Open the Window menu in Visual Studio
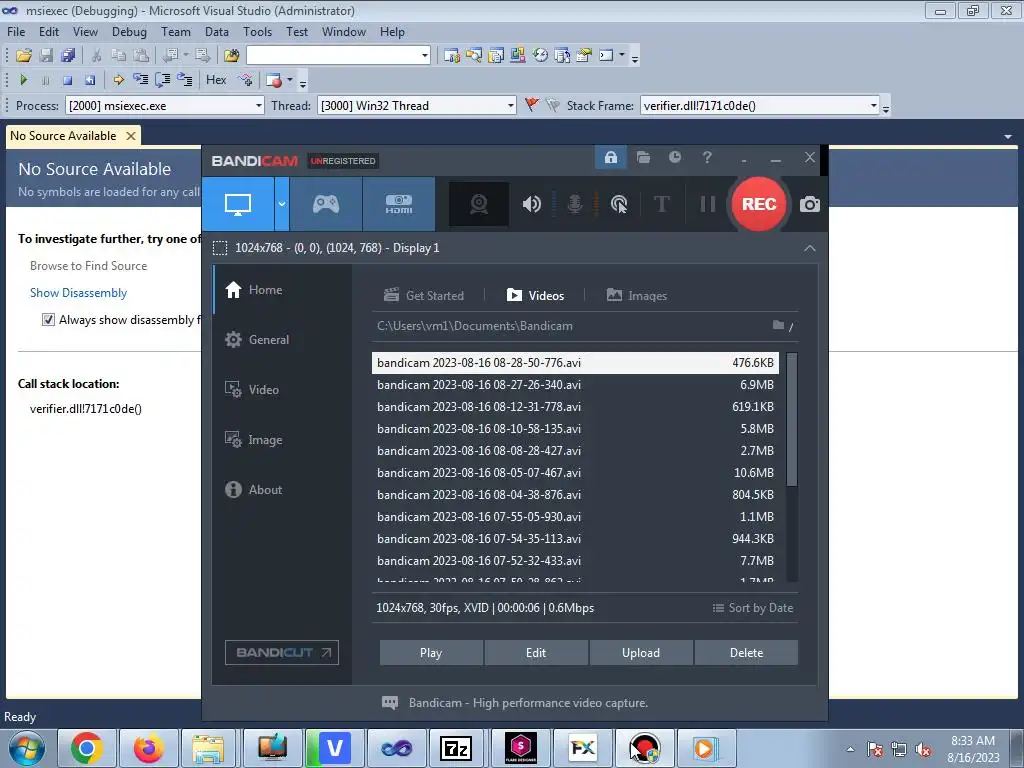 [344, 31]
